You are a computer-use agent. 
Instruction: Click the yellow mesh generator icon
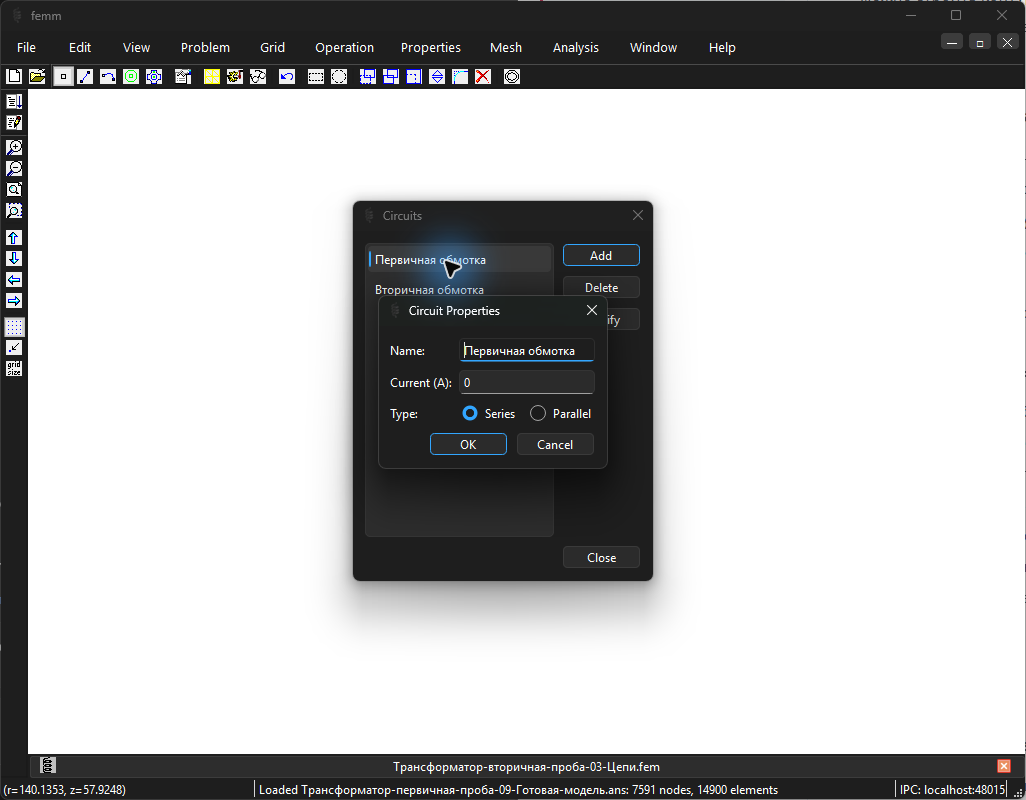211,77
